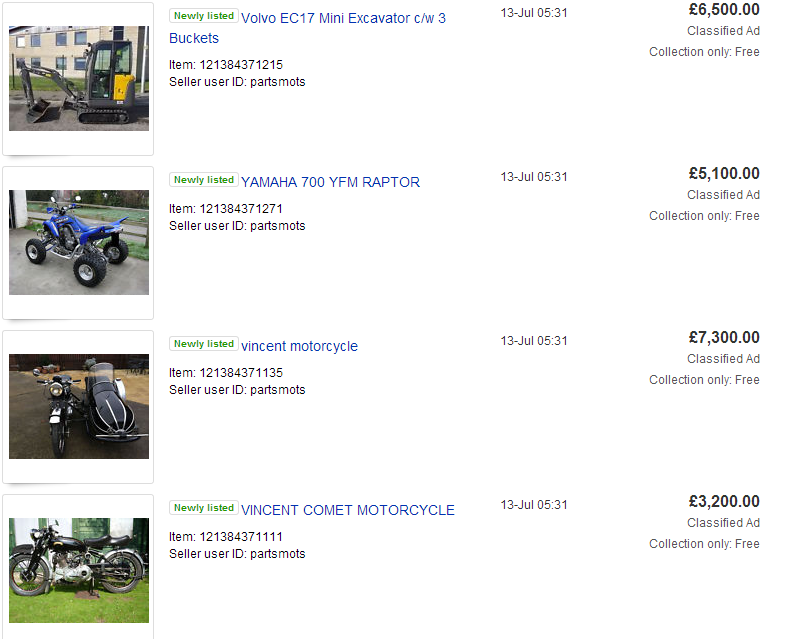The width and height of the screenshot is (785, 639).
Task: Click Newly listed badge beside vincent motorcycle
Action: pyautogui.click(x=204, y=344)
